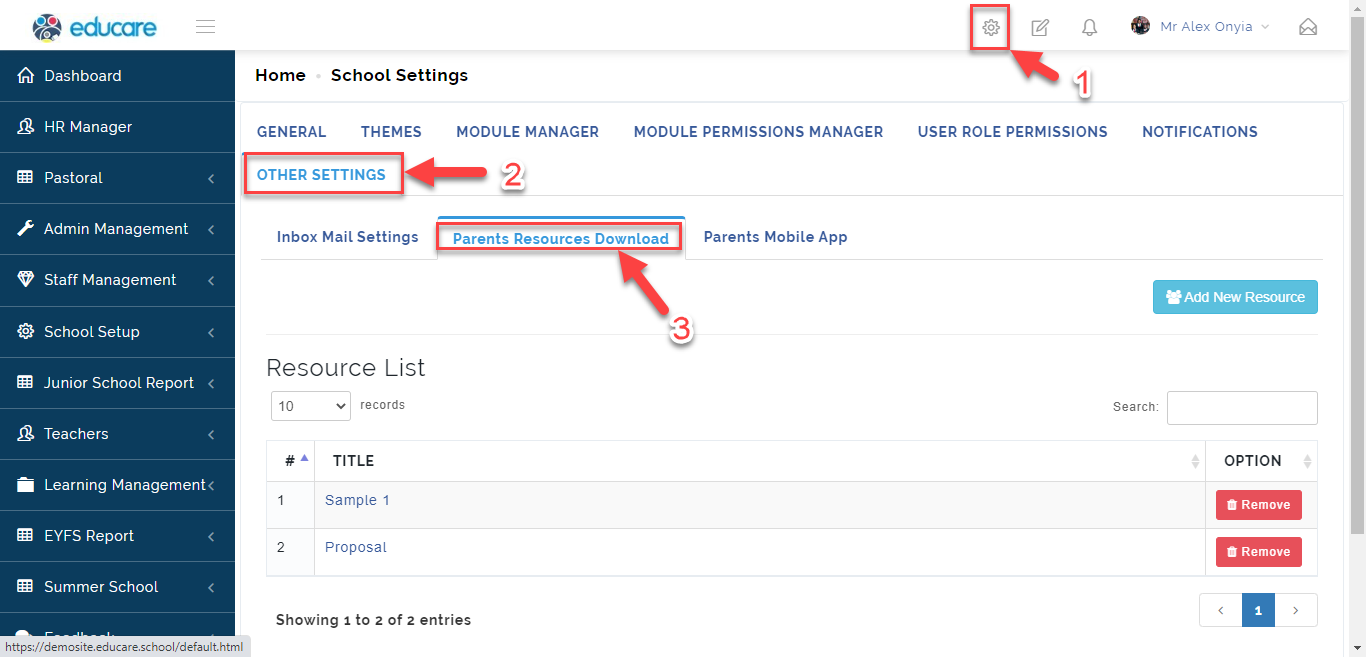
Task: Open Dashboard in sidebar
Action: pos(117,76)
